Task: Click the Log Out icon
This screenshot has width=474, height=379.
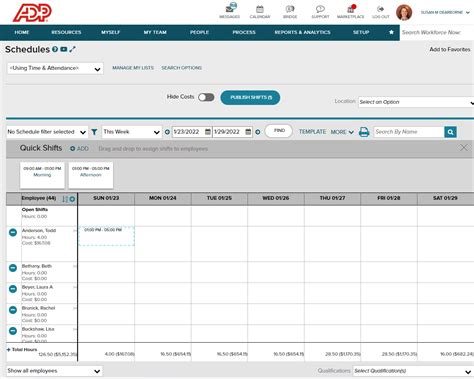Action: (x=380, y=9)
